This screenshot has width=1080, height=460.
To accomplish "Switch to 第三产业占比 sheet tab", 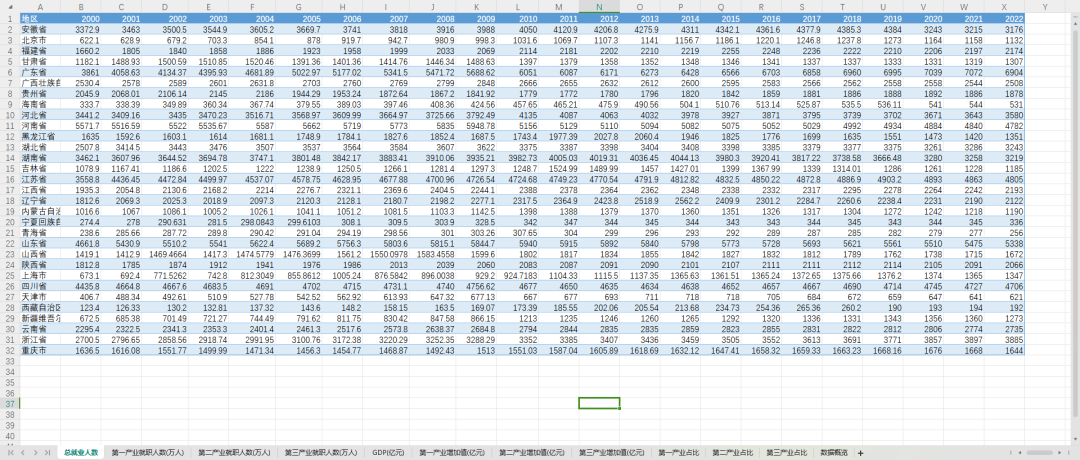I will (x=786, y=452).
